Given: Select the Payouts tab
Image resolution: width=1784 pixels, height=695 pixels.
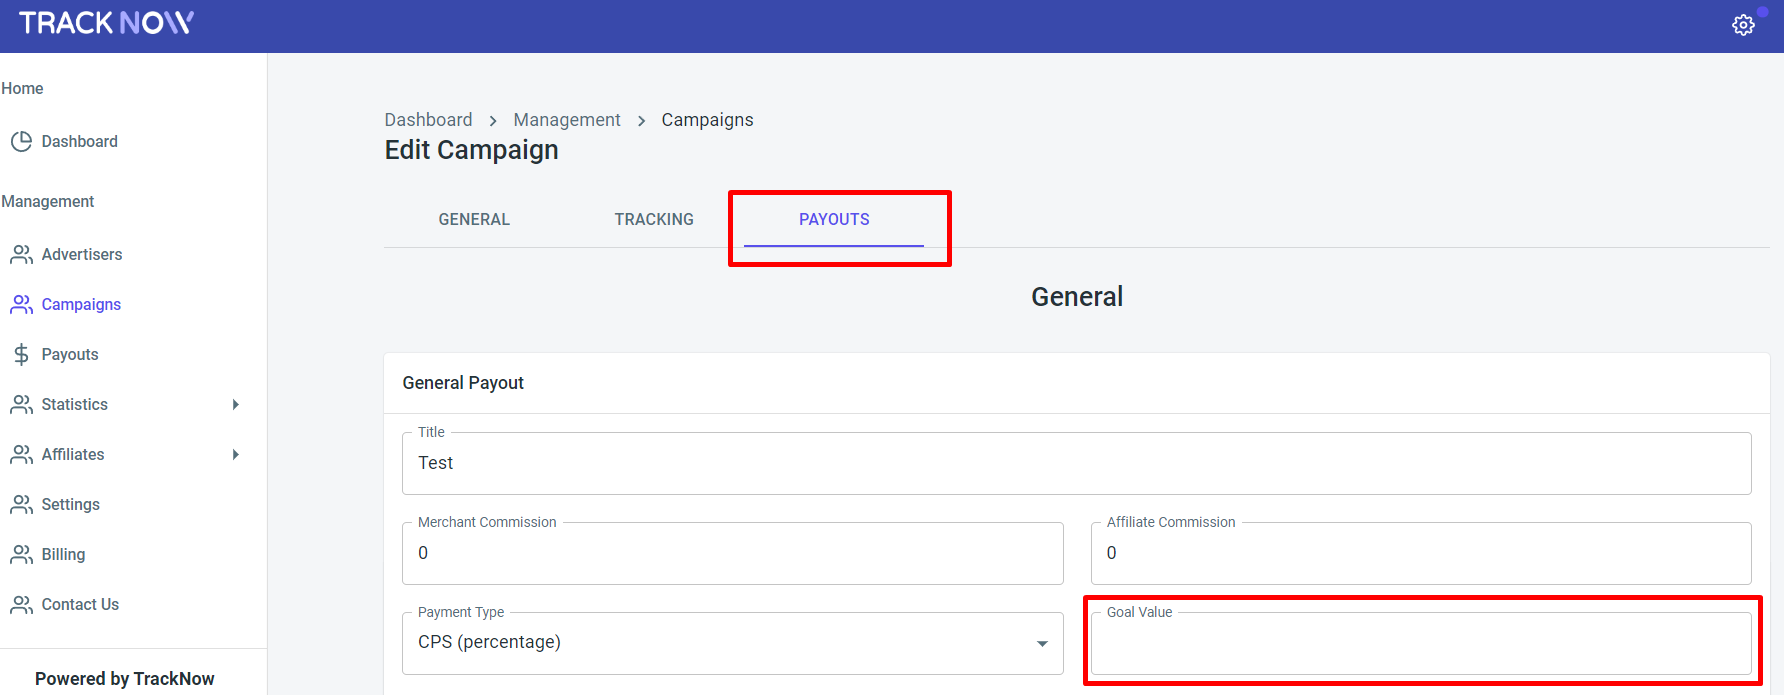Looking at the screenshot, I should pos(834,219).
